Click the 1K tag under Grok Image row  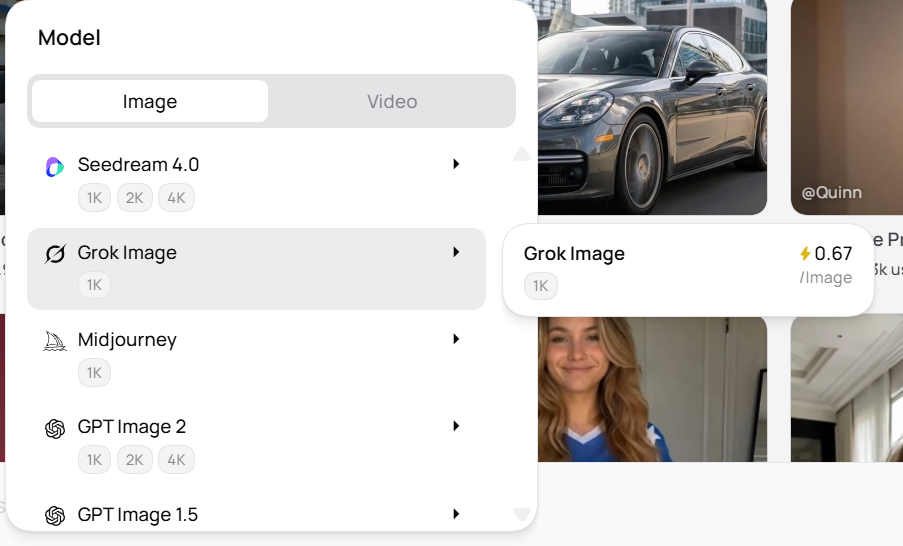pos(94,285)
